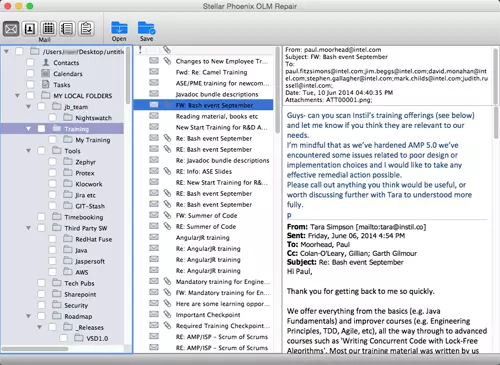This screenshot has height=365, width=500.
Task: Enable the Calendars checkbox
Action: 30,73
